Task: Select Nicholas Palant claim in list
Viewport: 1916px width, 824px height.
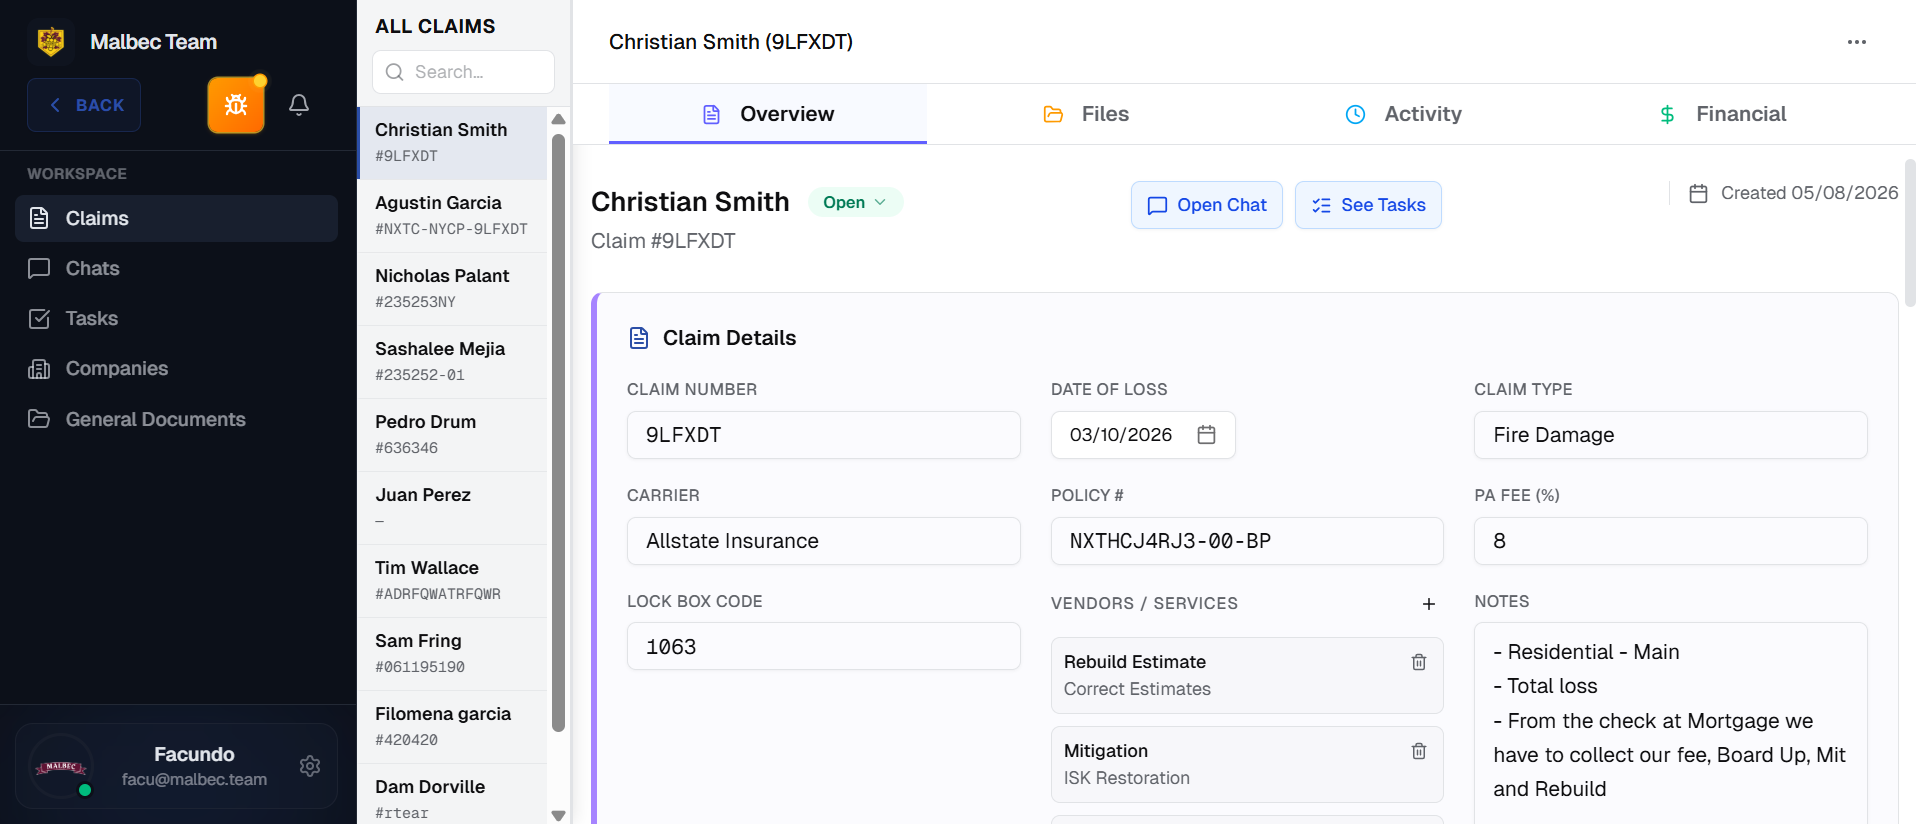Action: point(453,289)
